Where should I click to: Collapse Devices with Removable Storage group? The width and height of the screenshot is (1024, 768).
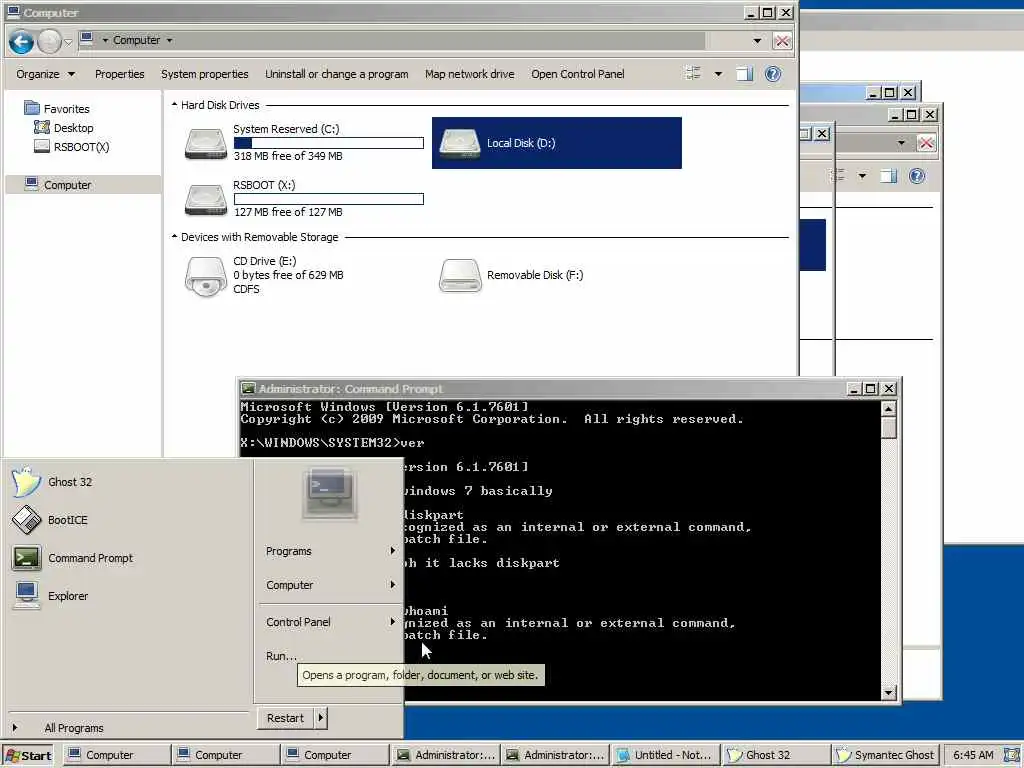click(x=174, y=236)
